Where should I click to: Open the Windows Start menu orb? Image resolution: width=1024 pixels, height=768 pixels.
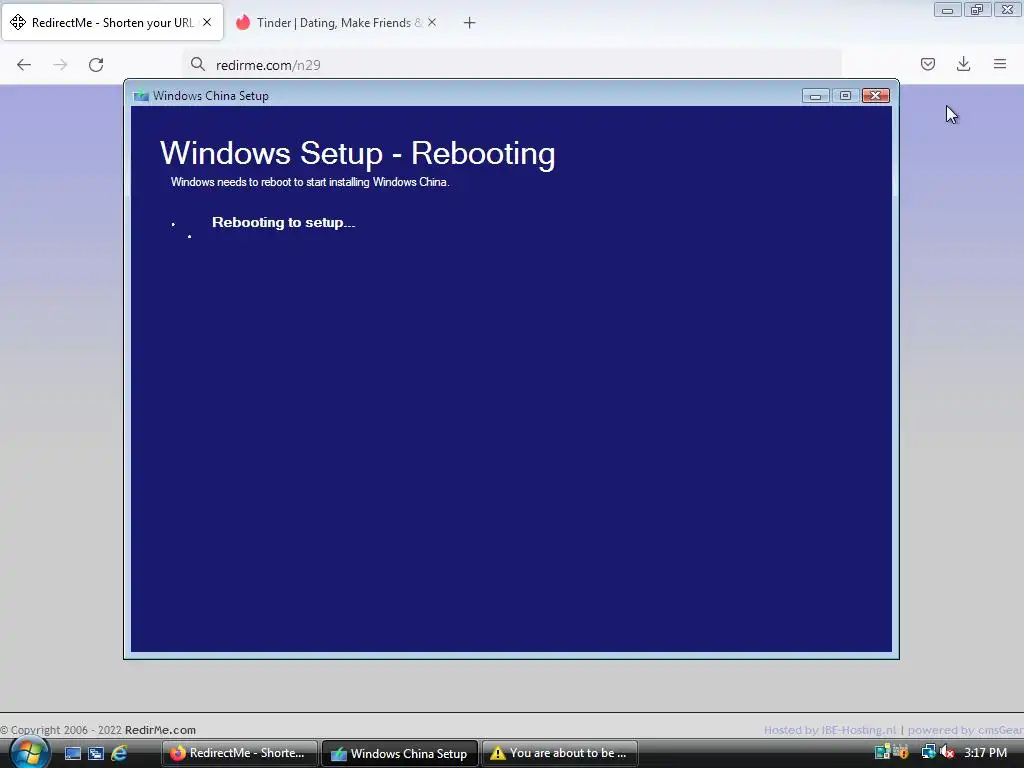(x=28, y=753)
